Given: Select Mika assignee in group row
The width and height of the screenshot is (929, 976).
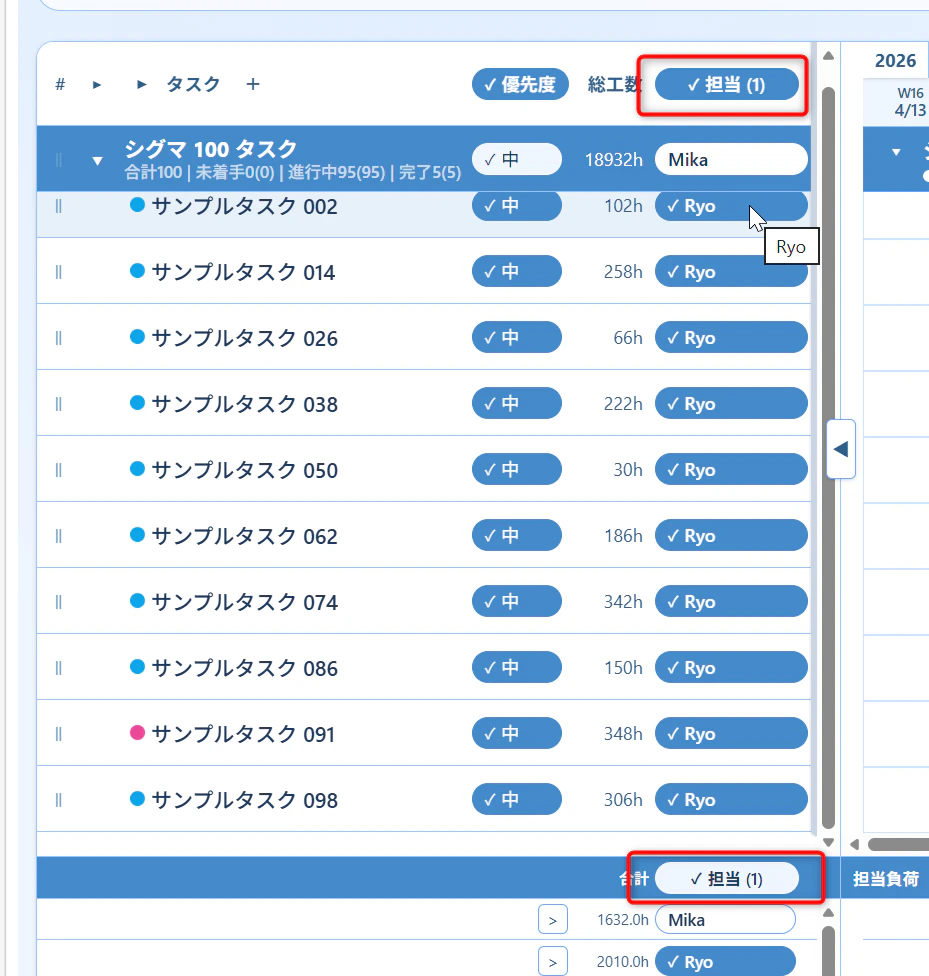Looking at the screenshot, I should click(731, 160).
